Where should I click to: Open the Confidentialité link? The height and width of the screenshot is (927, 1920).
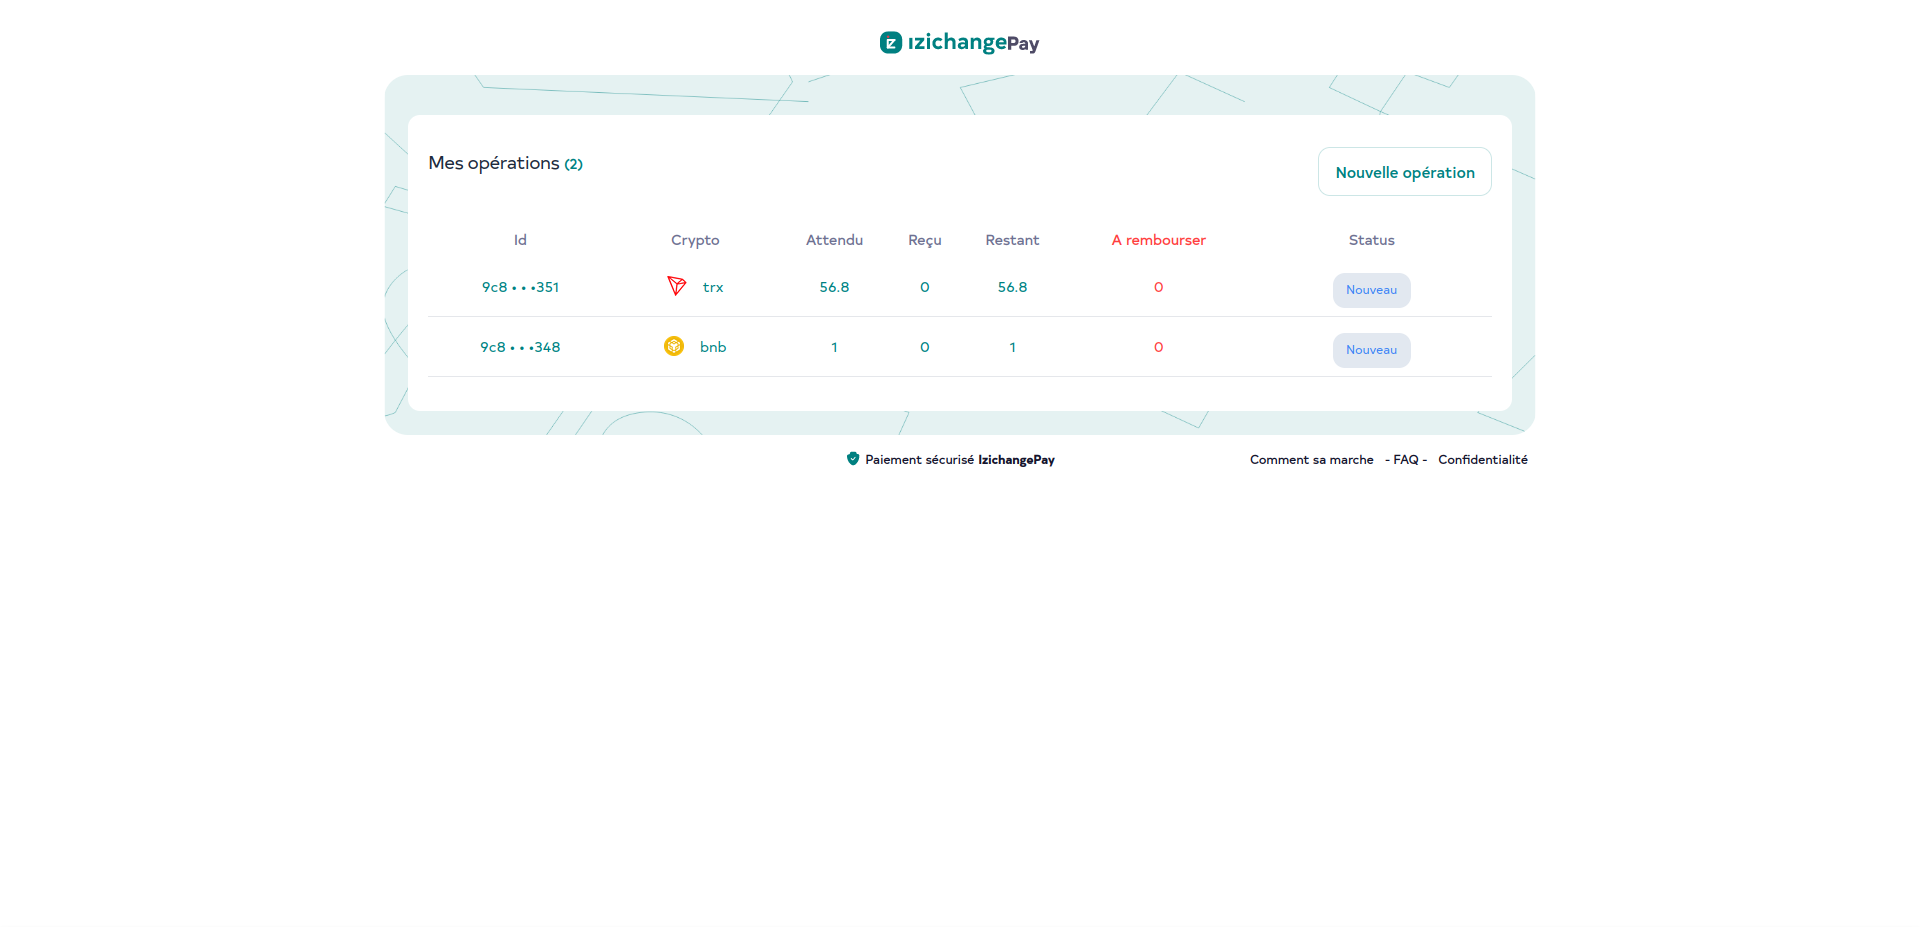(x=1482, y=460)
